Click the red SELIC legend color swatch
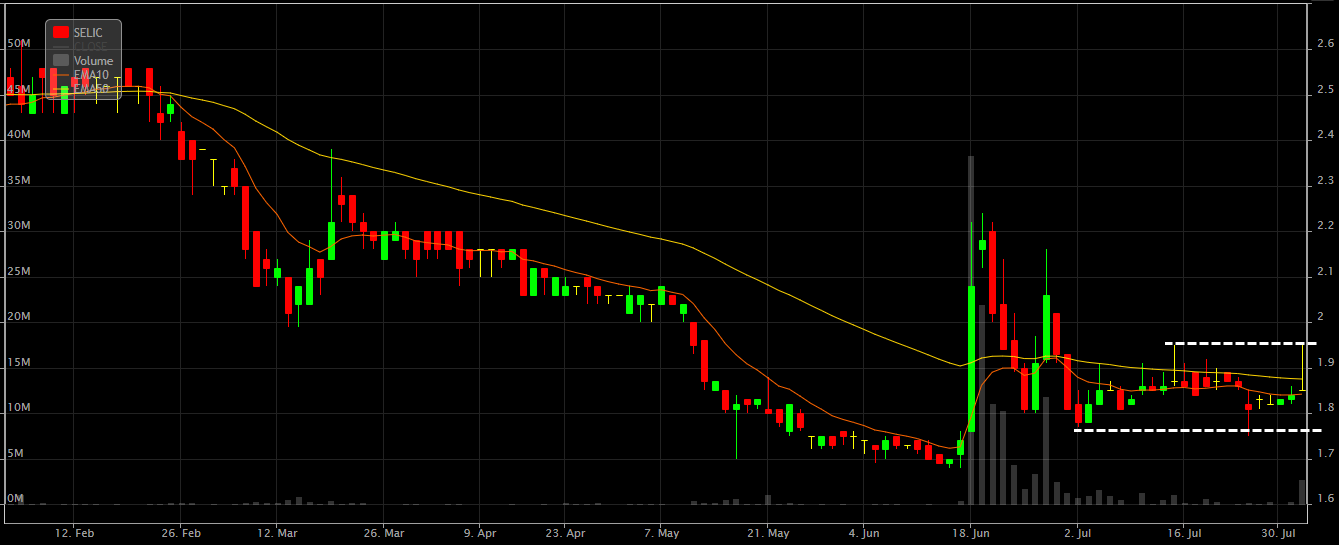The image size is (1339, 545). tap(61, 33)
